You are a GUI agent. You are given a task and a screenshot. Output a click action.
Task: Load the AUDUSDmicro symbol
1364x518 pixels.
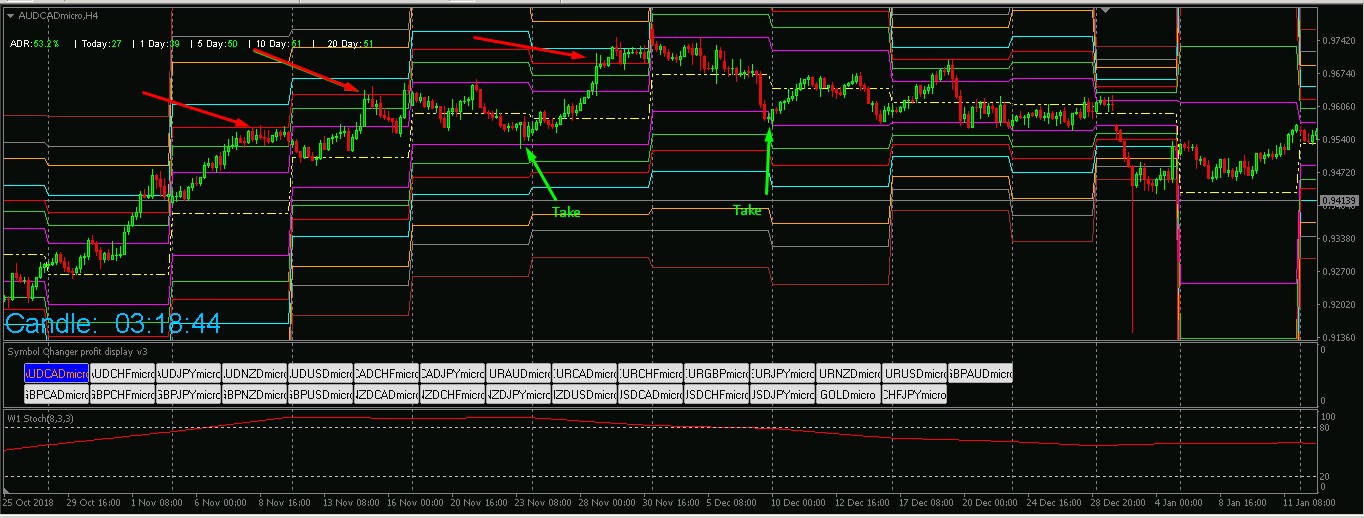point(321,373)
